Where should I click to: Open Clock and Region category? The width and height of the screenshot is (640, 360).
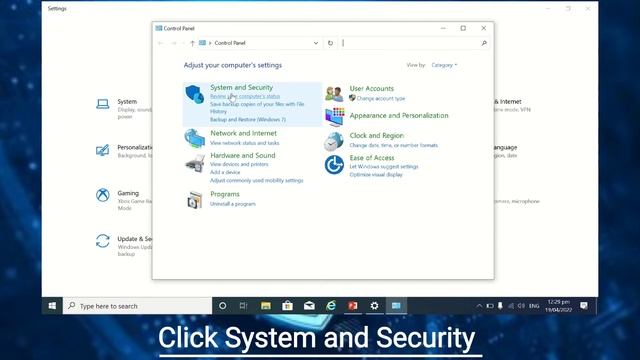point(376,136)
